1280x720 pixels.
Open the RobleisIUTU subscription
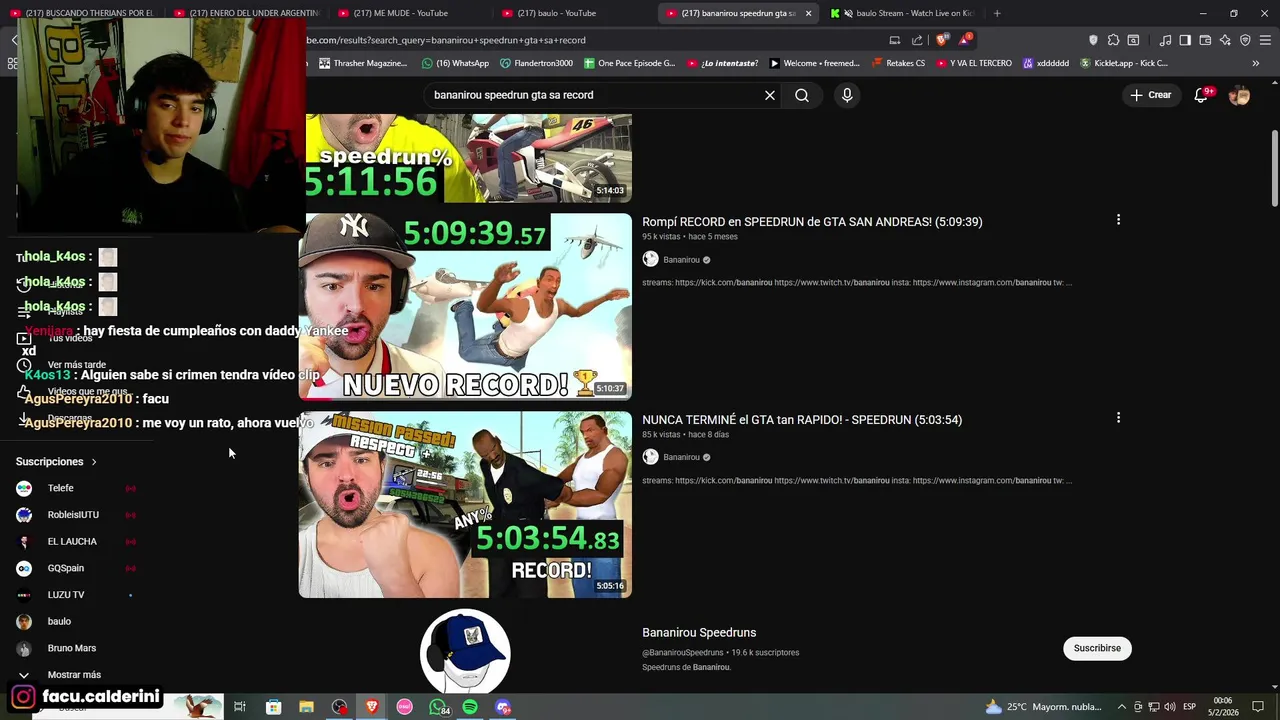tap(75, 515)
